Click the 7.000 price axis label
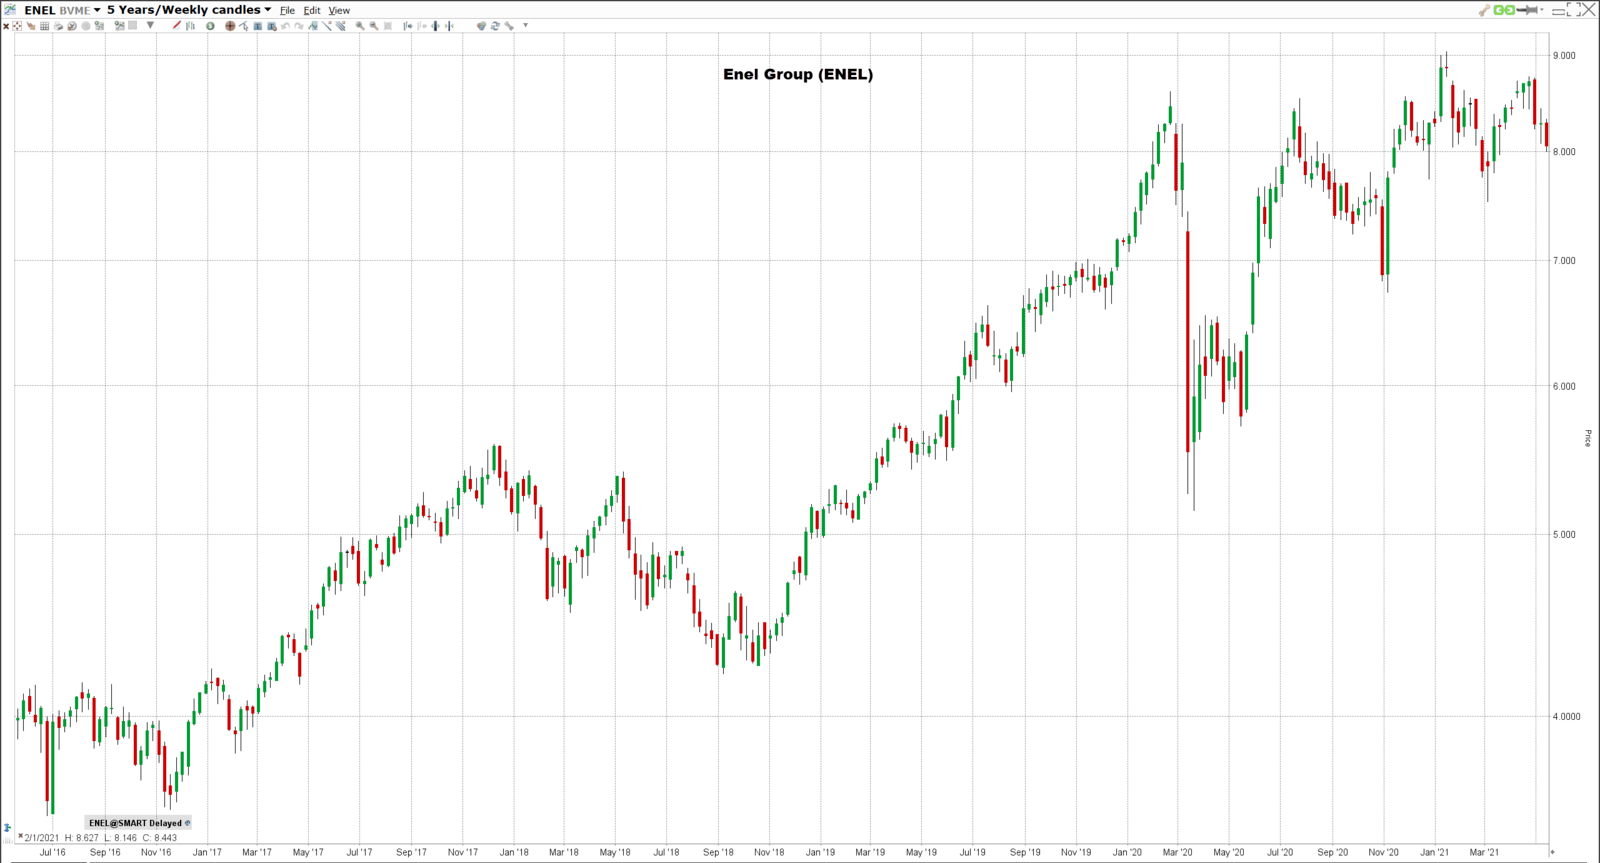This screenshot has height=863, width=1600. 1564,261
